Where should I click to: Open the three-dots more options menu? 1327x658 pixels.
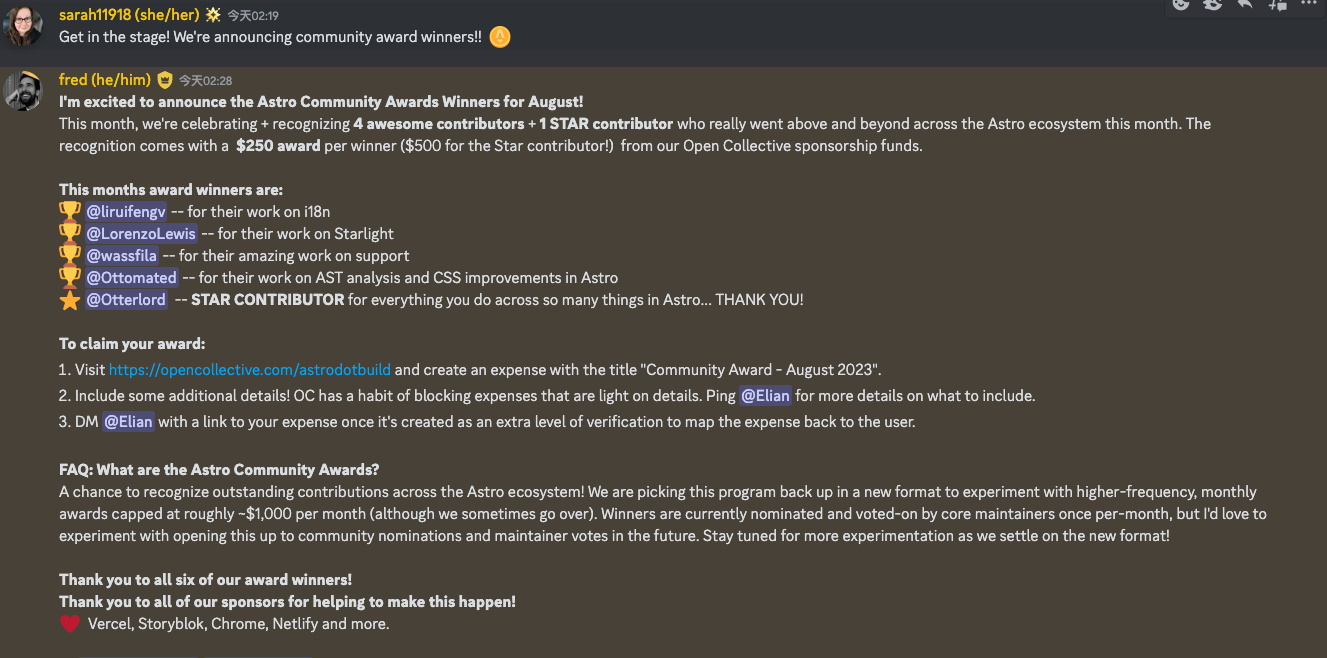[1309, 4]
